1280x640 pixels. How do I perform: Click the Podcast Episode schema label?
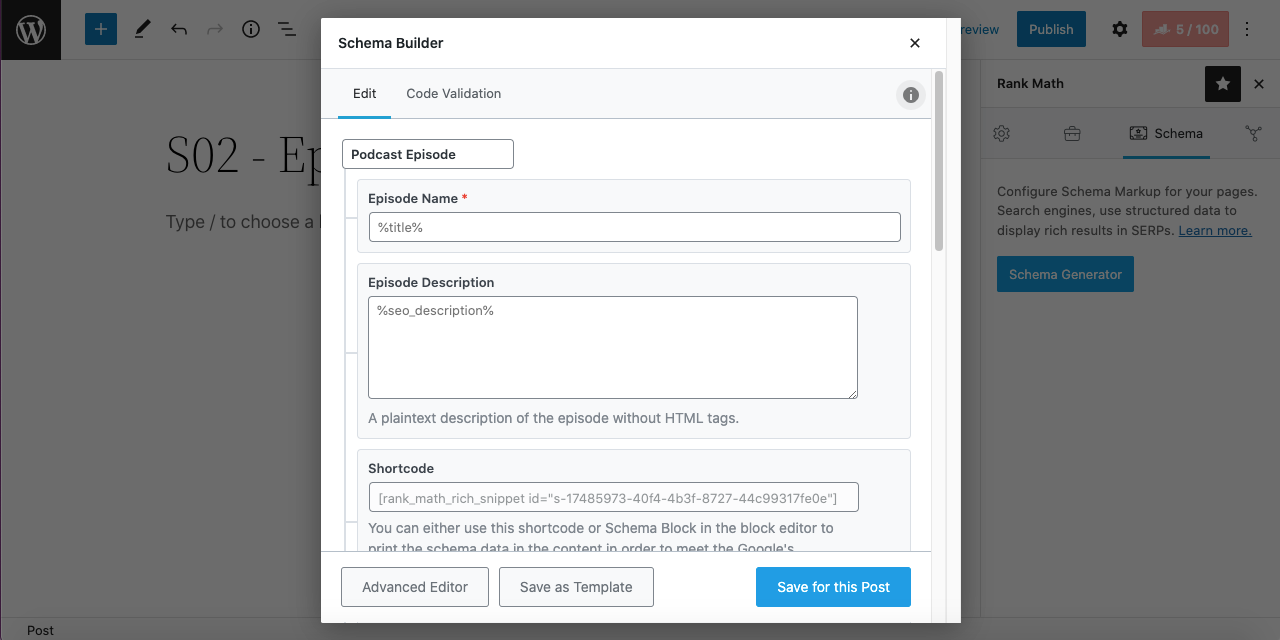(428, 154)
